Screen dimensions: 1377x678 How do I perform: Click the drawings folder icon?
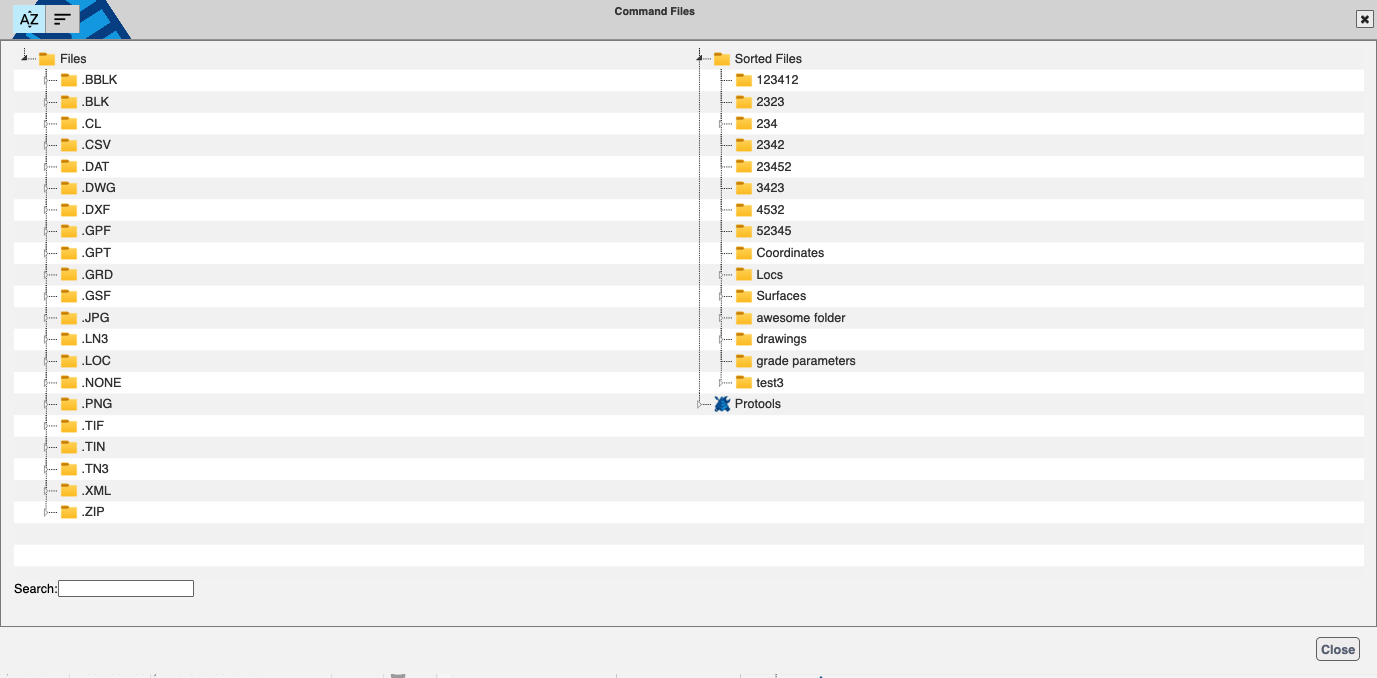coord(744,339)
